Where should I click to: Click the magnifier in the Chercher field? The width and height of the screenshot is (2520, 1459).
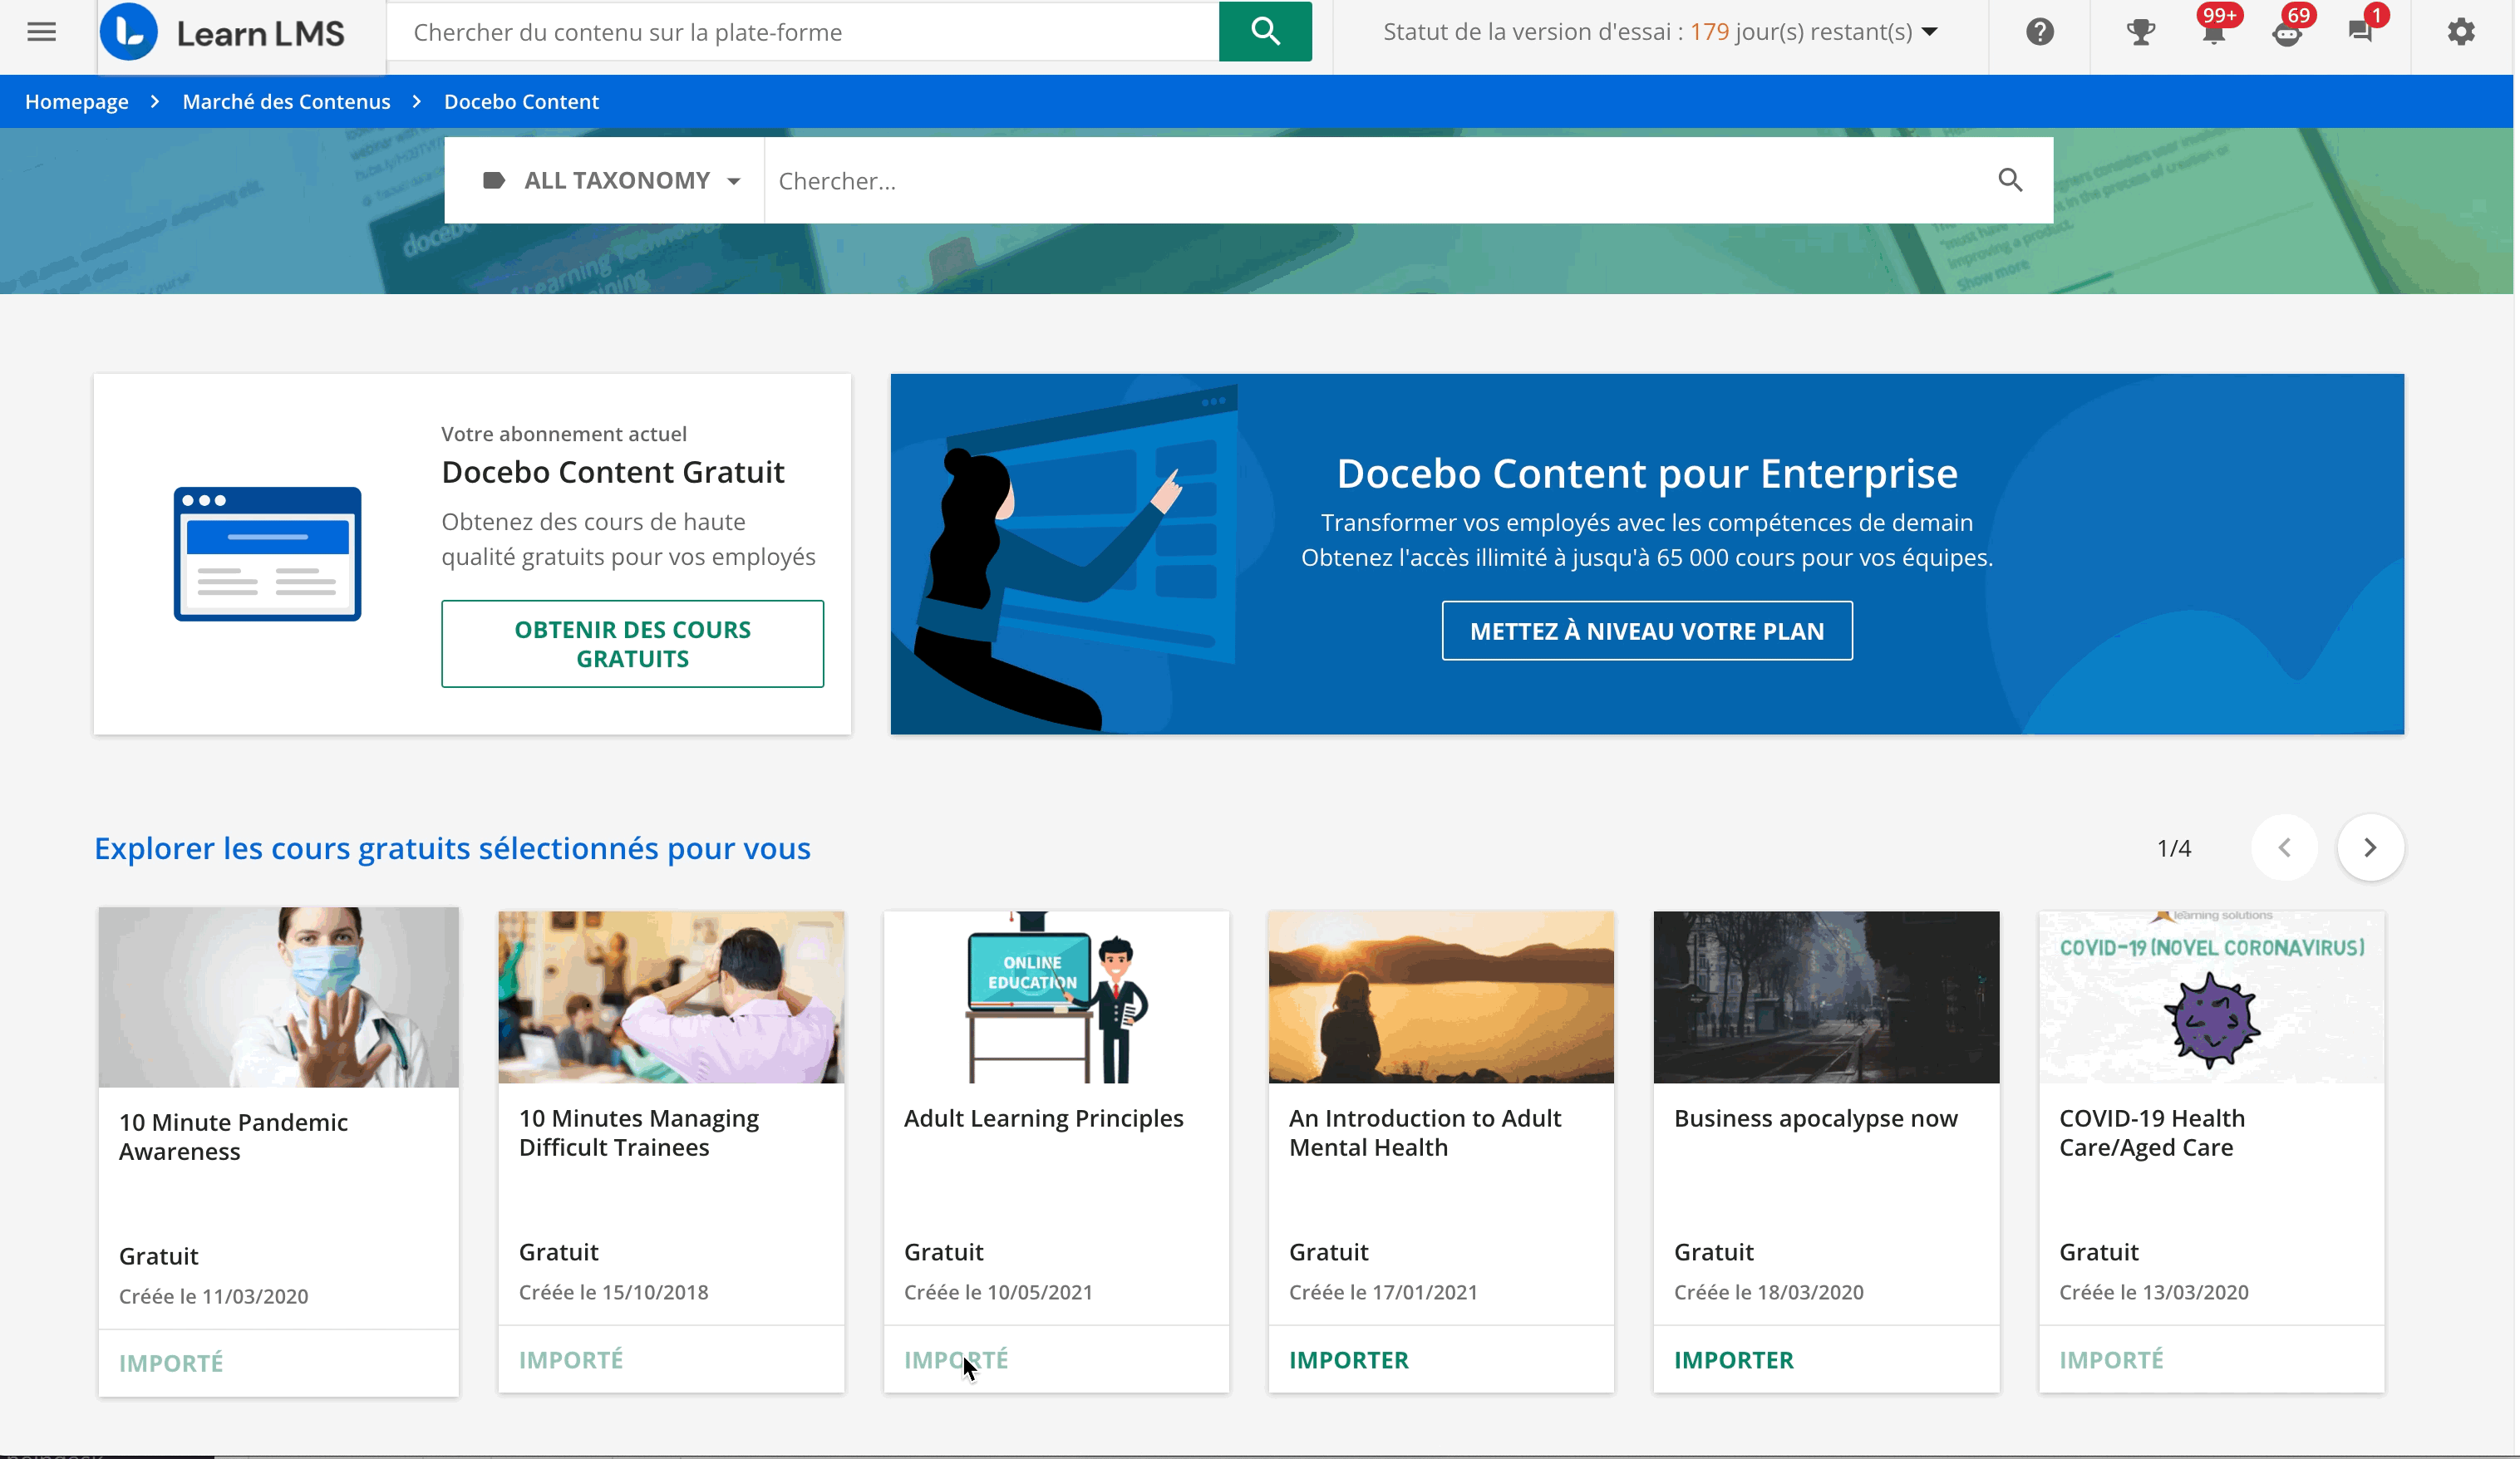coord(2010,181)
